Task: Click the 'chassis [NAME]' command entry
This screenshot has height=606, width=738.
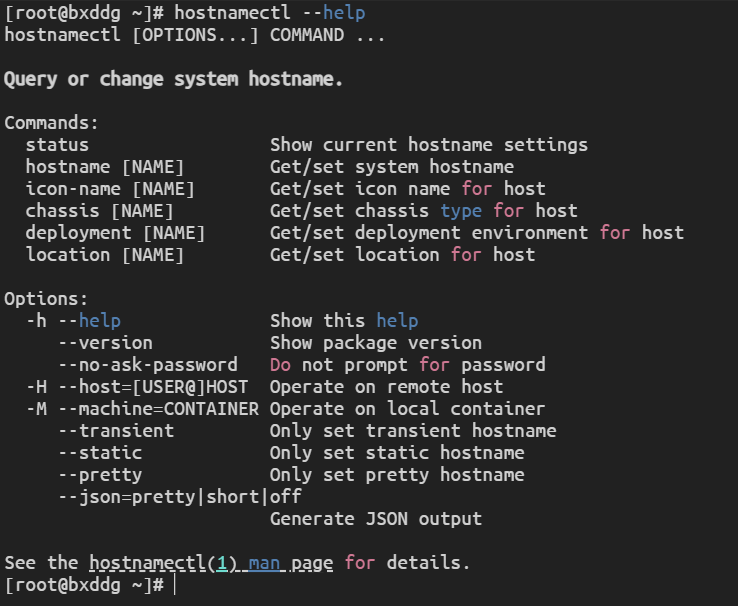Action: click(x=99, y=211)
